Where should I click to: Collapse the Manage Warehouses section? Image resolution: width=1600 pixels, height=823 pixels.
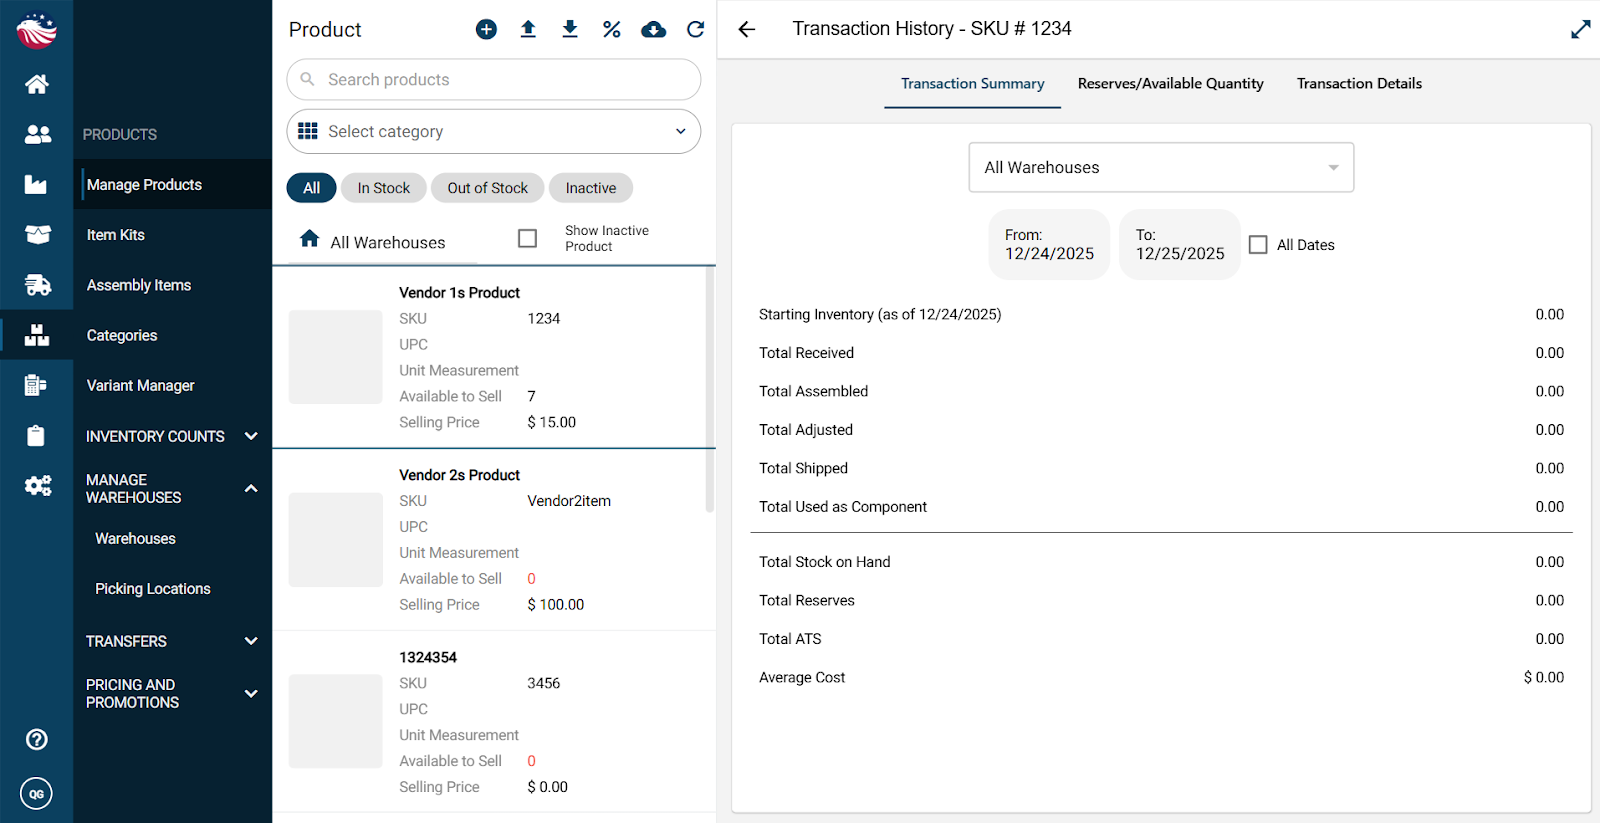coord(172,489)
